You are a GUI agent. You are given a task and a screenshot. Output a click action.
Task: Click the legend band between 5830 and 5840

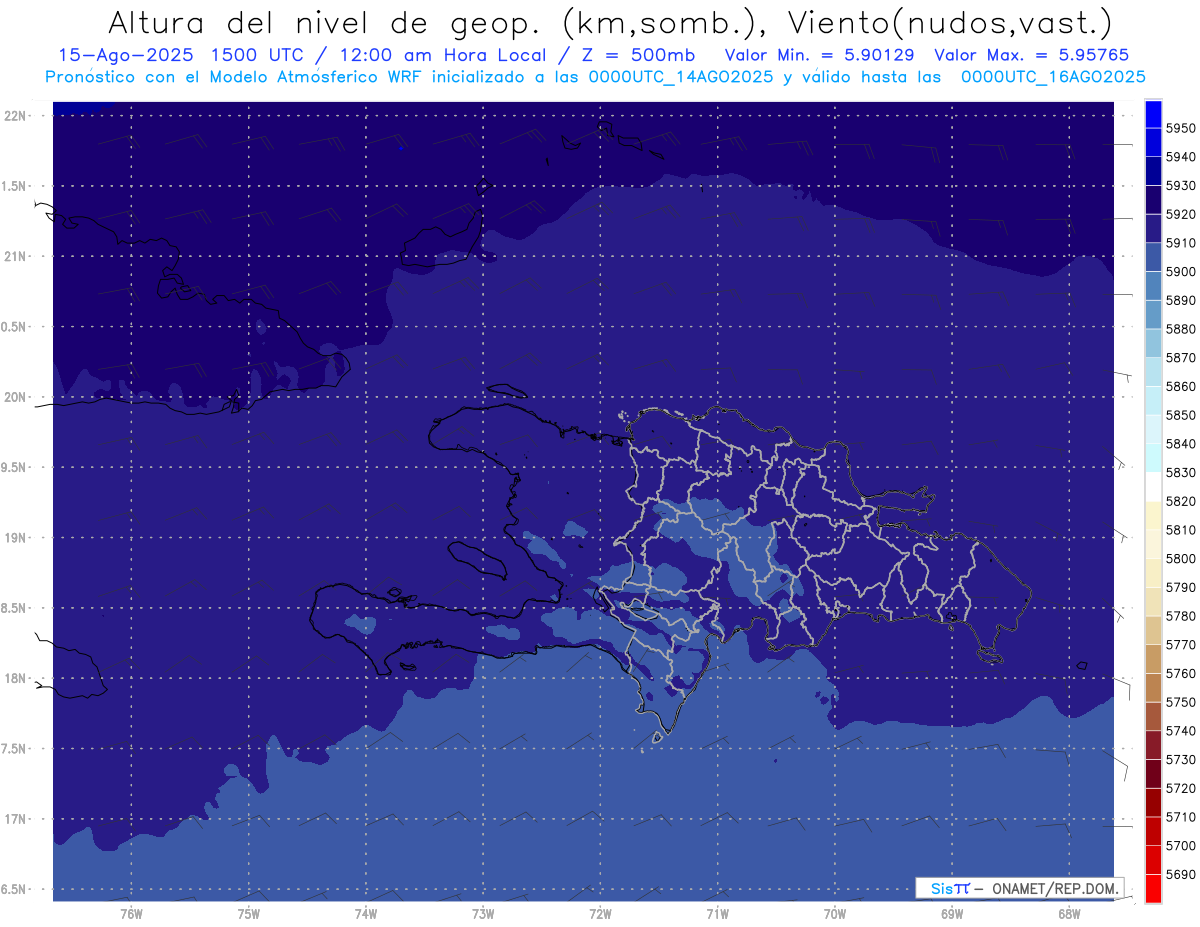pos(1152,458)
